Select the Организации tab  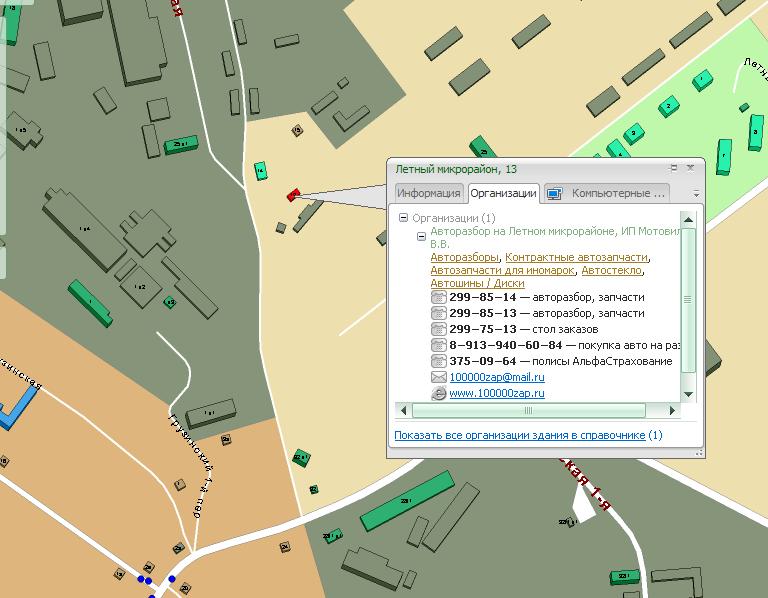coord(503,193)
